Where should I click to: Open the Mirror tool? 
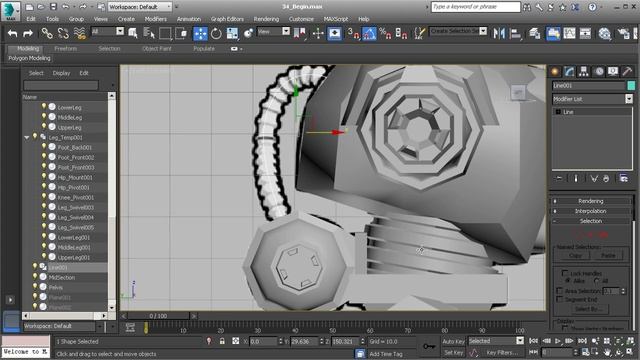[499, 33]
